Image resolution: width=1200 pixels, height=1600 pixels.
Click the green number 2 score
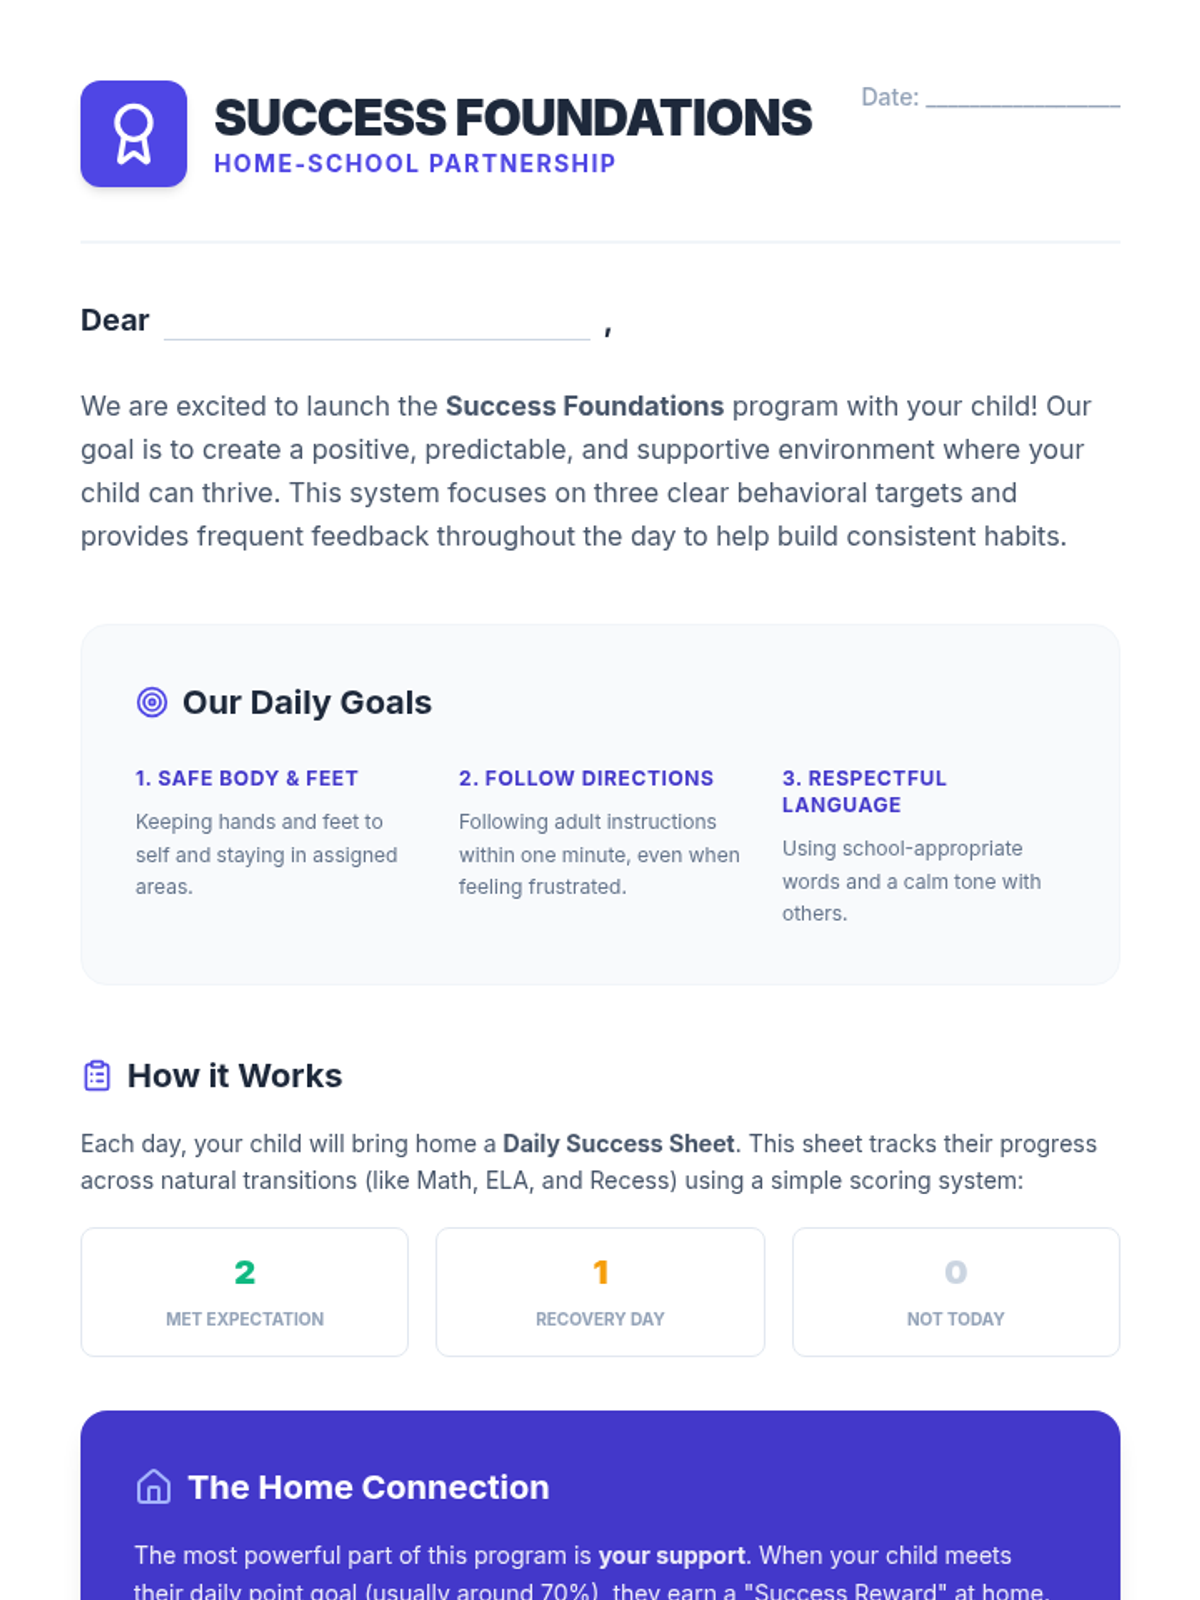245,1272
